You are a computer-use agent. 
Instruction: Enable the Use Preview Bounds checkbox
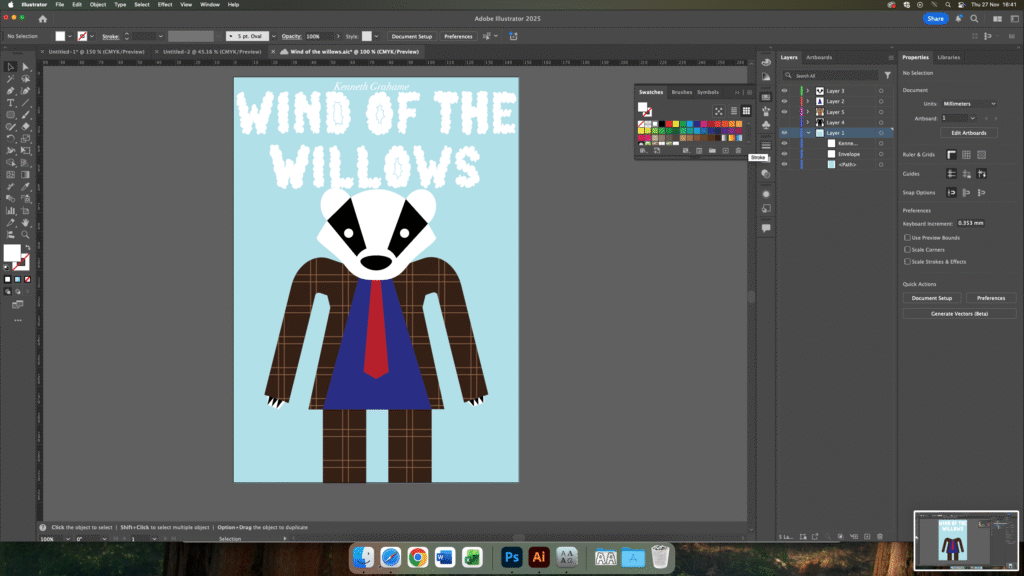[907, 237]
